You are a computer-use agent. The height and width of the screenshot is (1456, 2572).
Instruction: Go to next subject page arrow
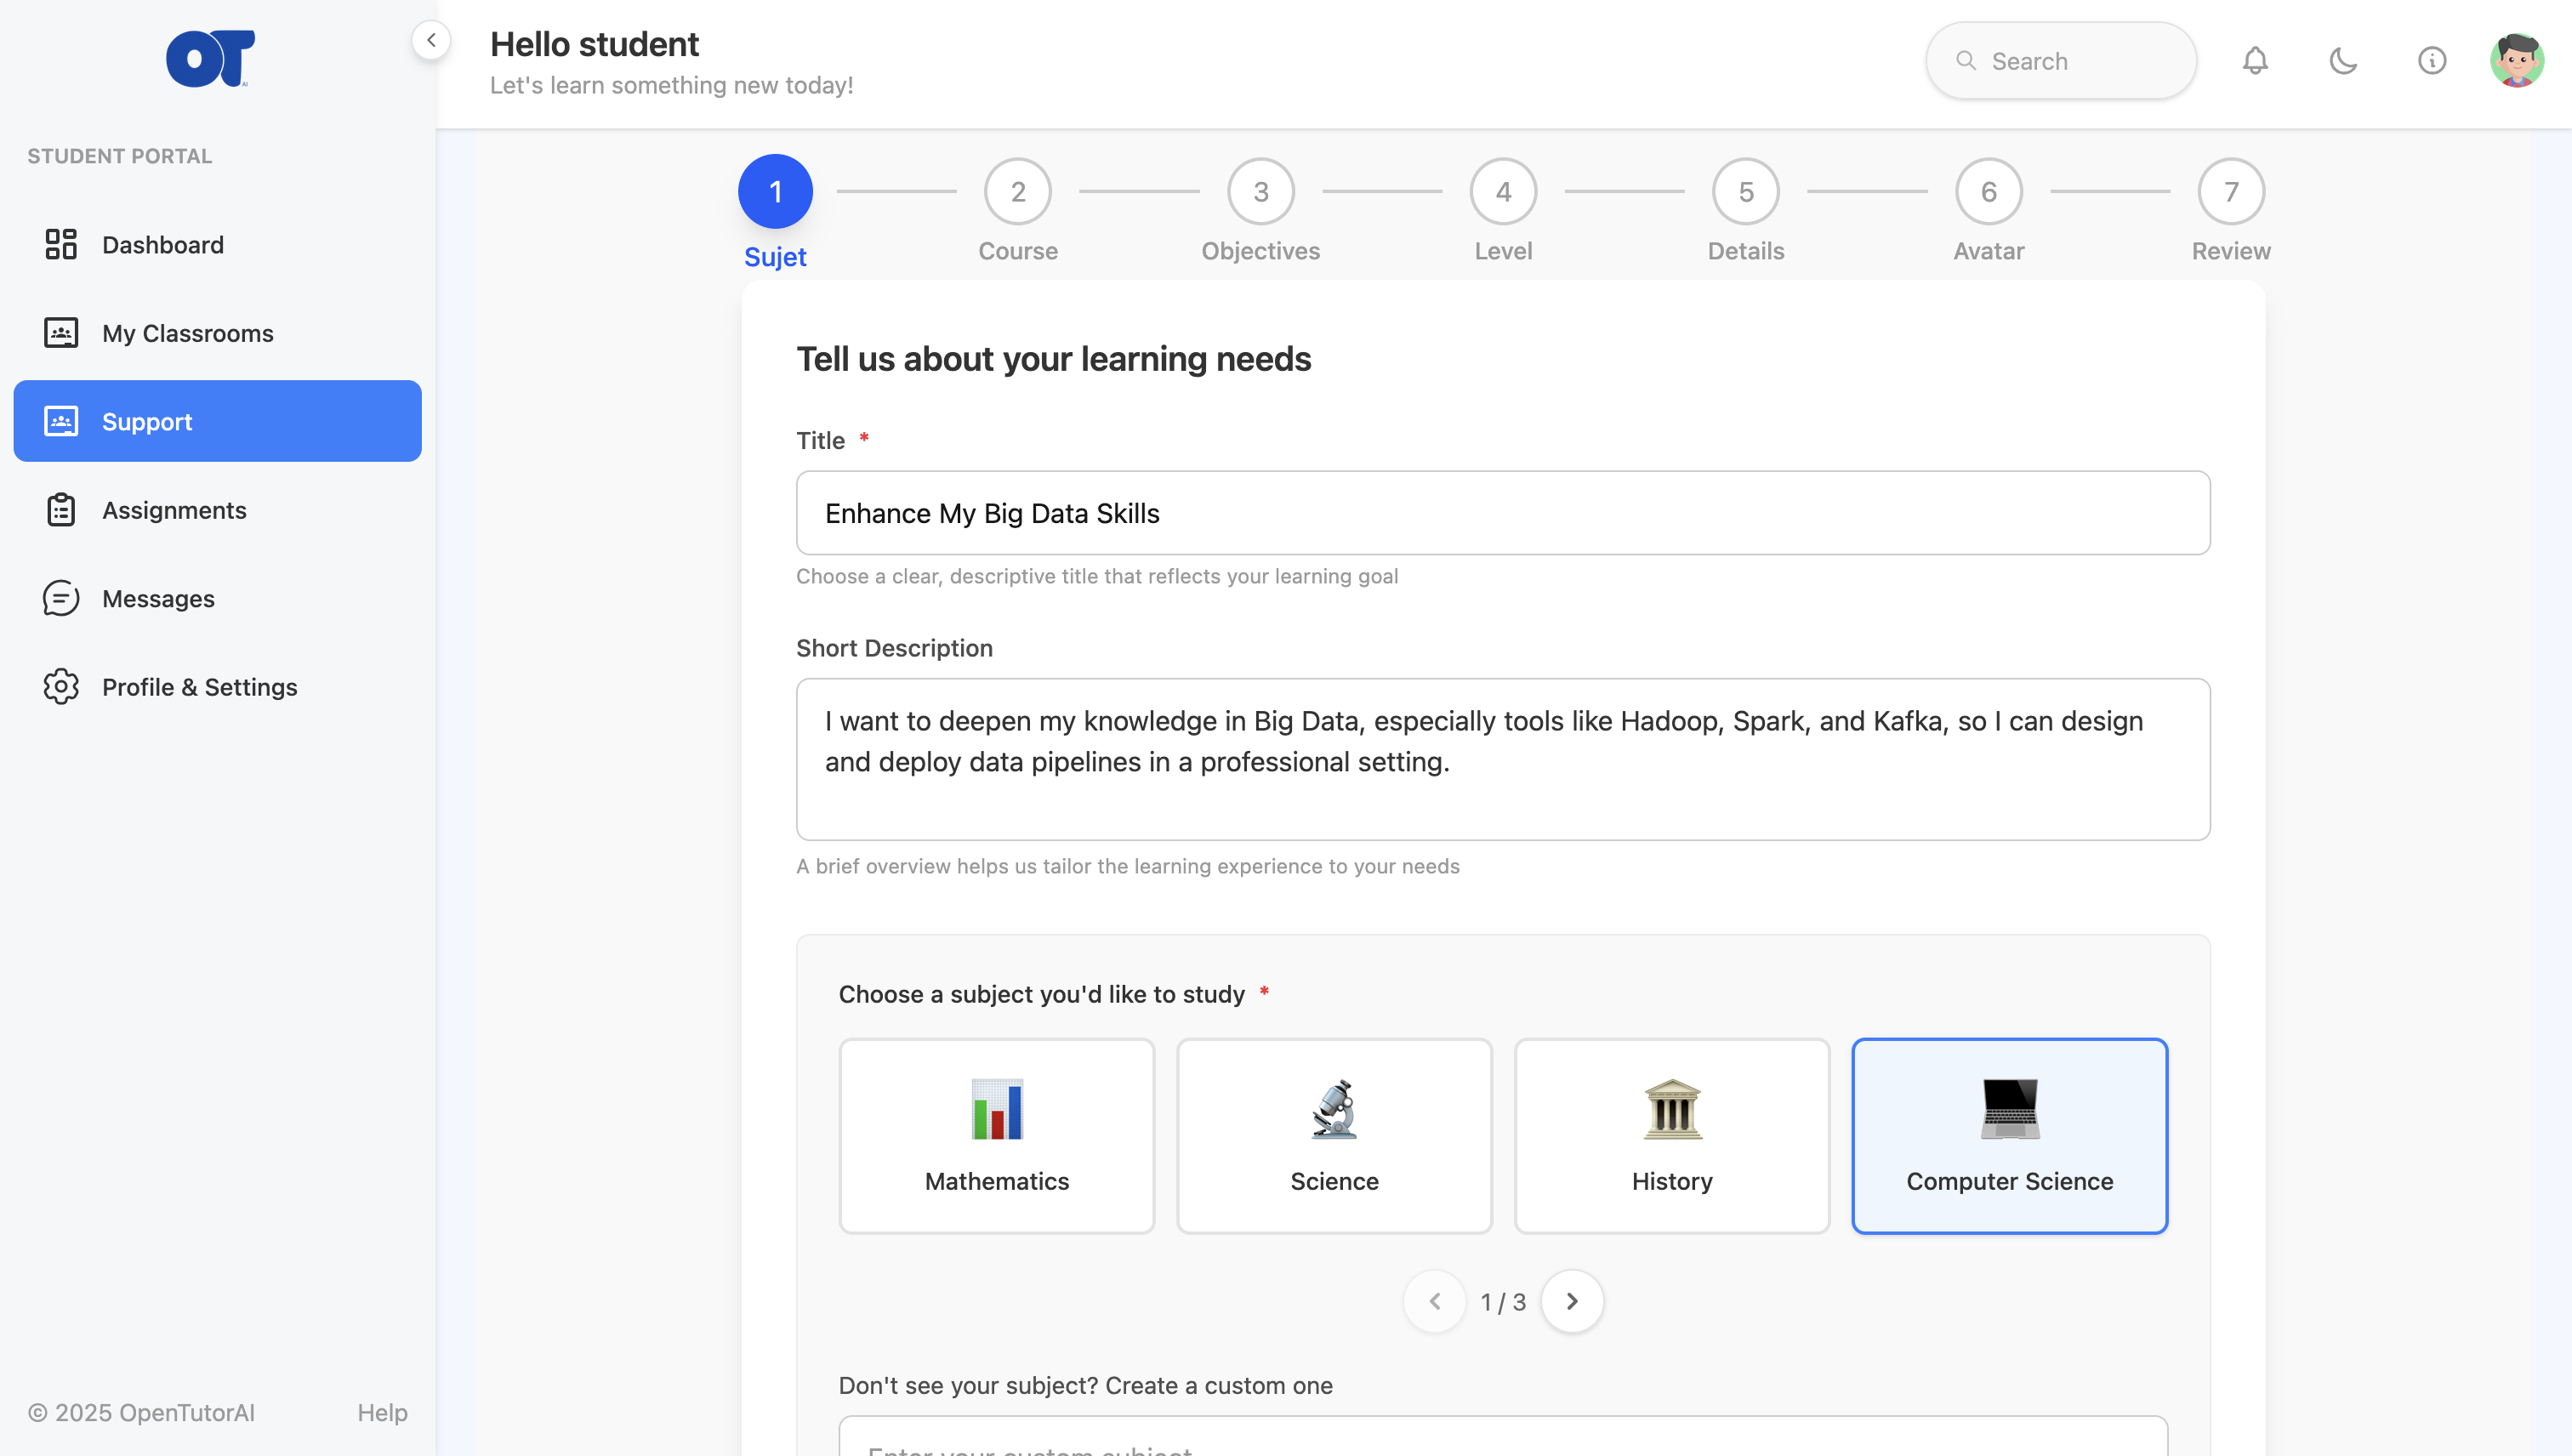click(1571, 1301)
